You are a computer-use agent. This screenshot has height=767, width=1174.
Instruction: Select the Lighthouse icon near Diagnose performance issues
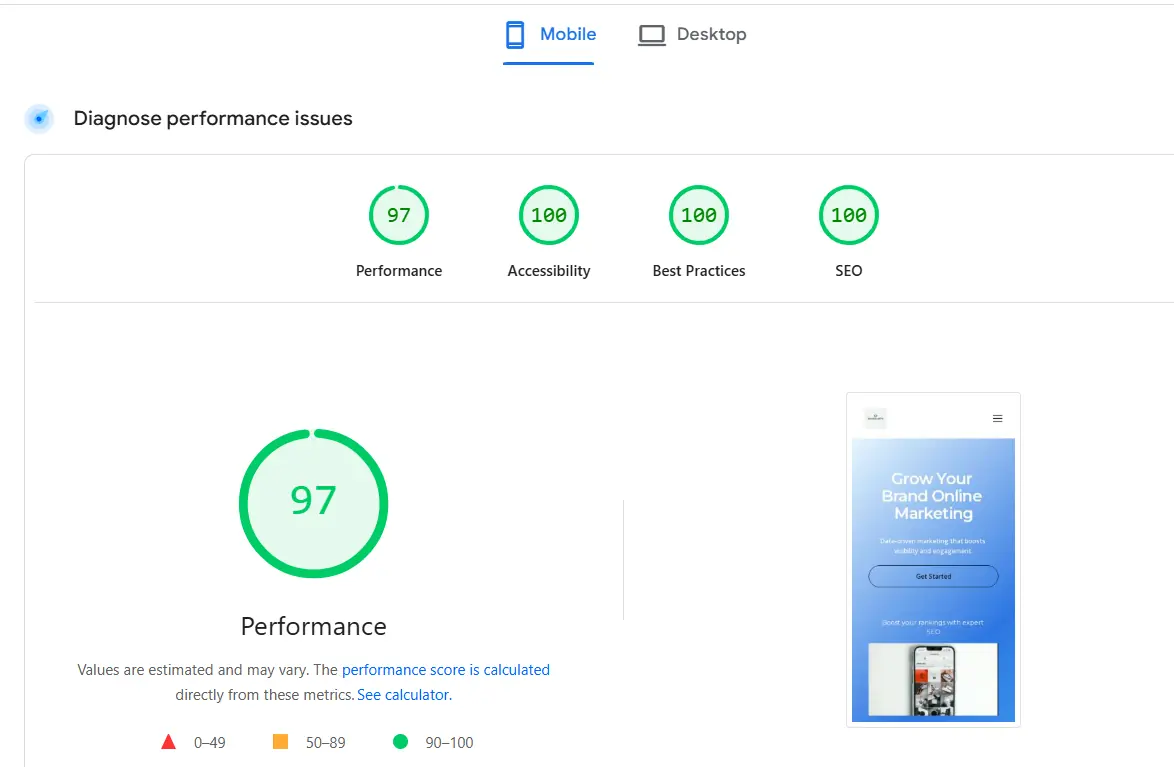click(x=38, y=118)
